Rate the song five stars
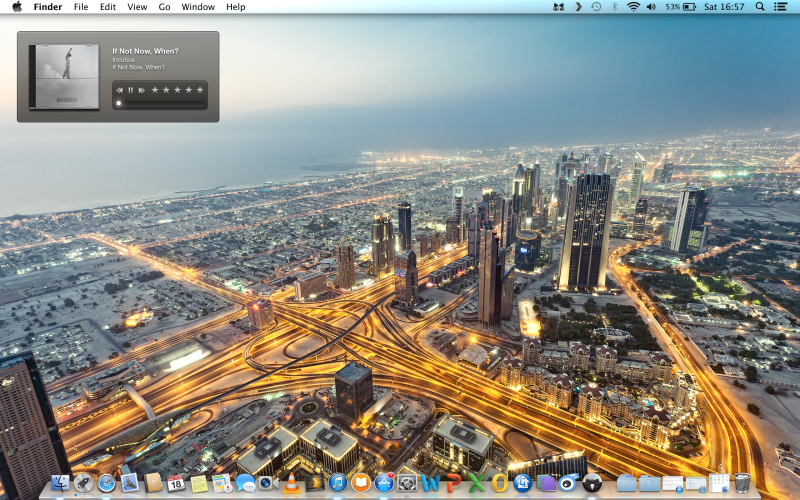Screen dimensions: 800x500 point(200,90)
